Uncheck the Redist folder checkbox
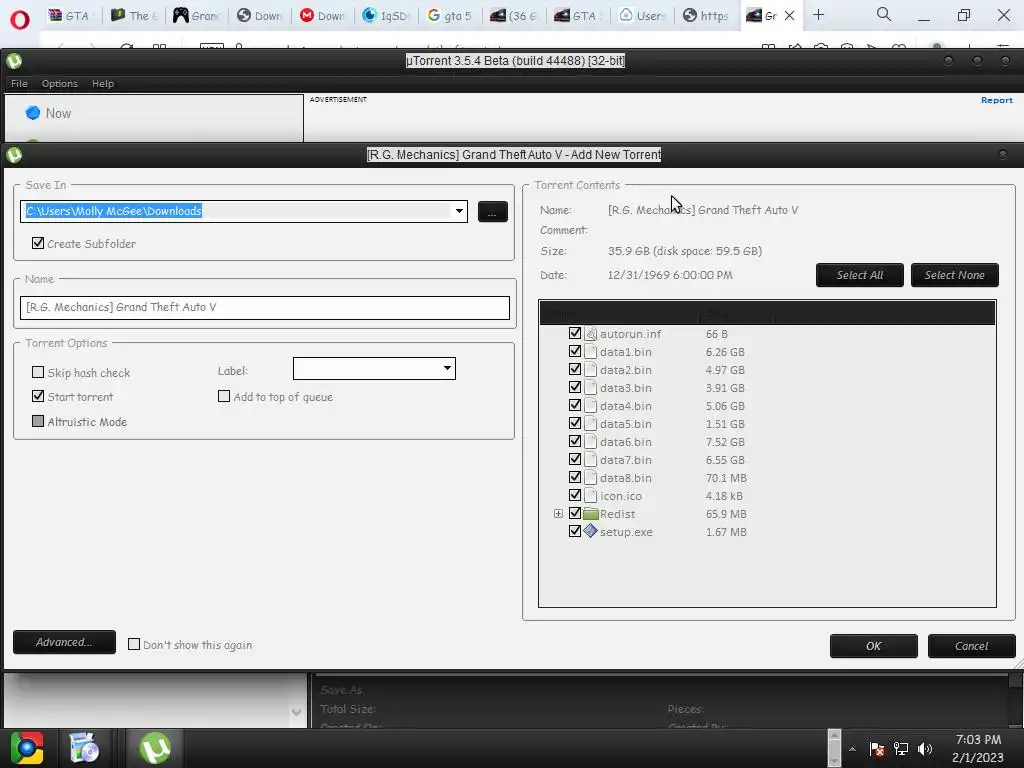Screen dimensions: 1024x768 [x=575, y=513]
